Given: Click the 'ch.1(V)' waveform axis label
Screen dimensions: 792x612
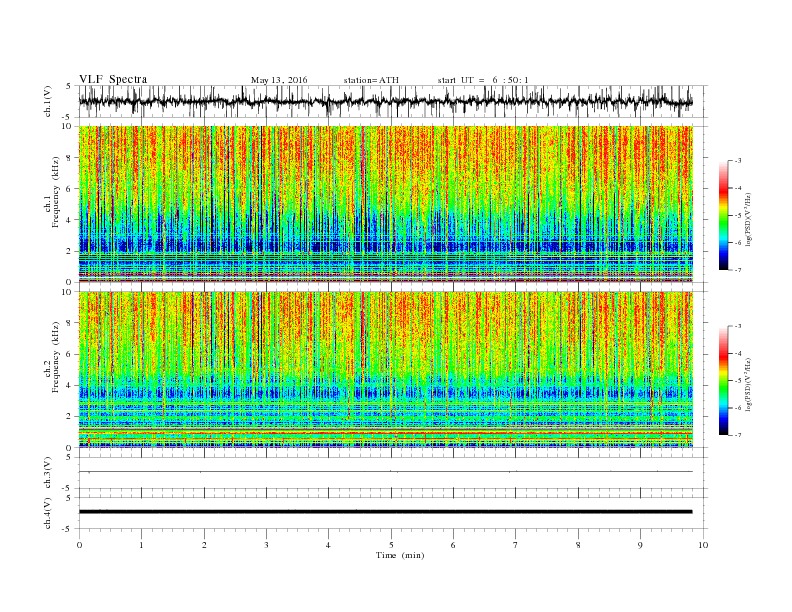Looking at the screenshot, I should pyautogui.click(x=47, y=101).
